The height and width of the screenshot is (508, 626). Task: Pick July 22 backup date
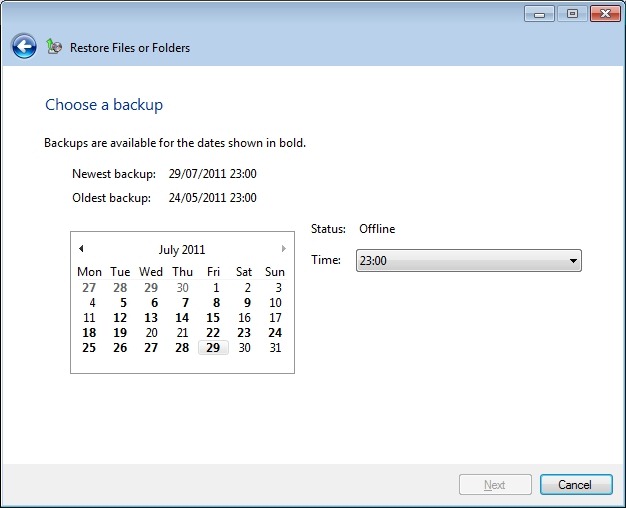coord(213,333)
